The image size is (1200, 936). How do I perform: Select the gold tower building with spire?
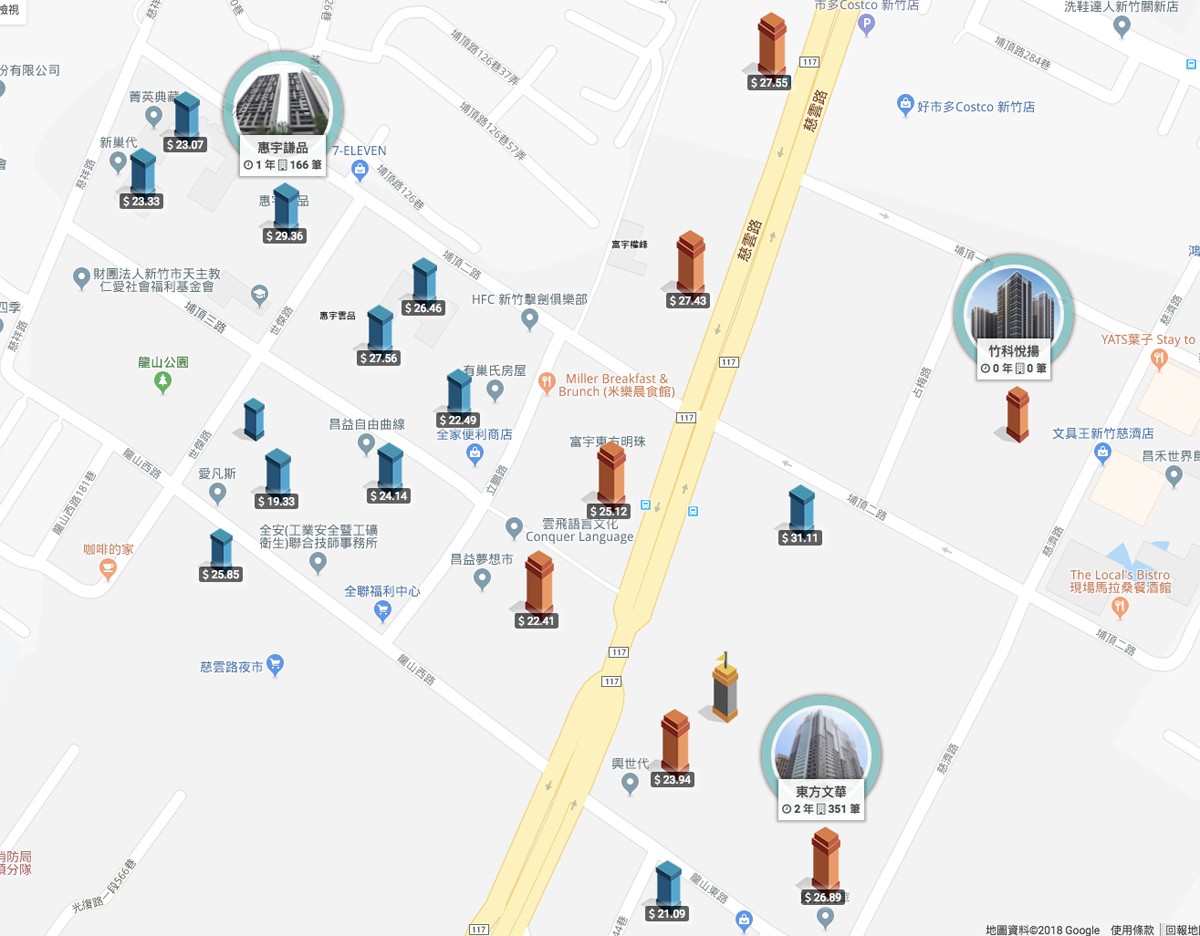point(725,687)
